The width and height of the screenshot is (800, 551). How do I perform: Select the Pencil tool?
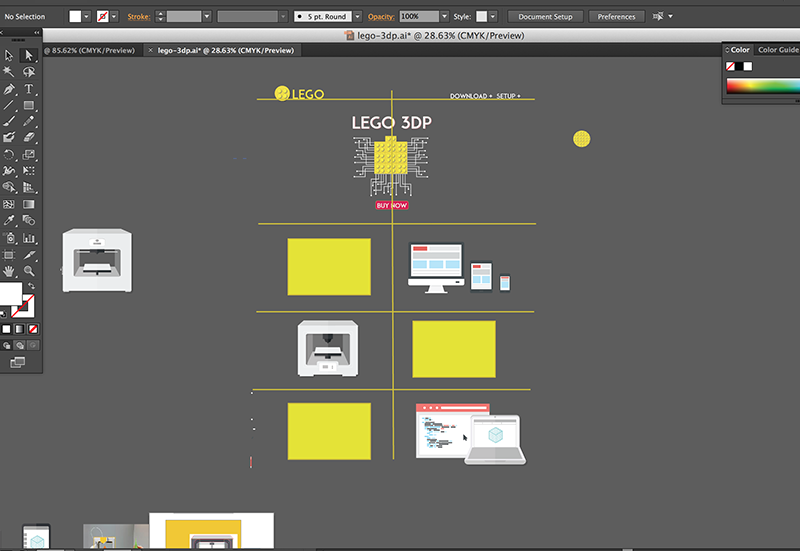click(x=29, y=121)
